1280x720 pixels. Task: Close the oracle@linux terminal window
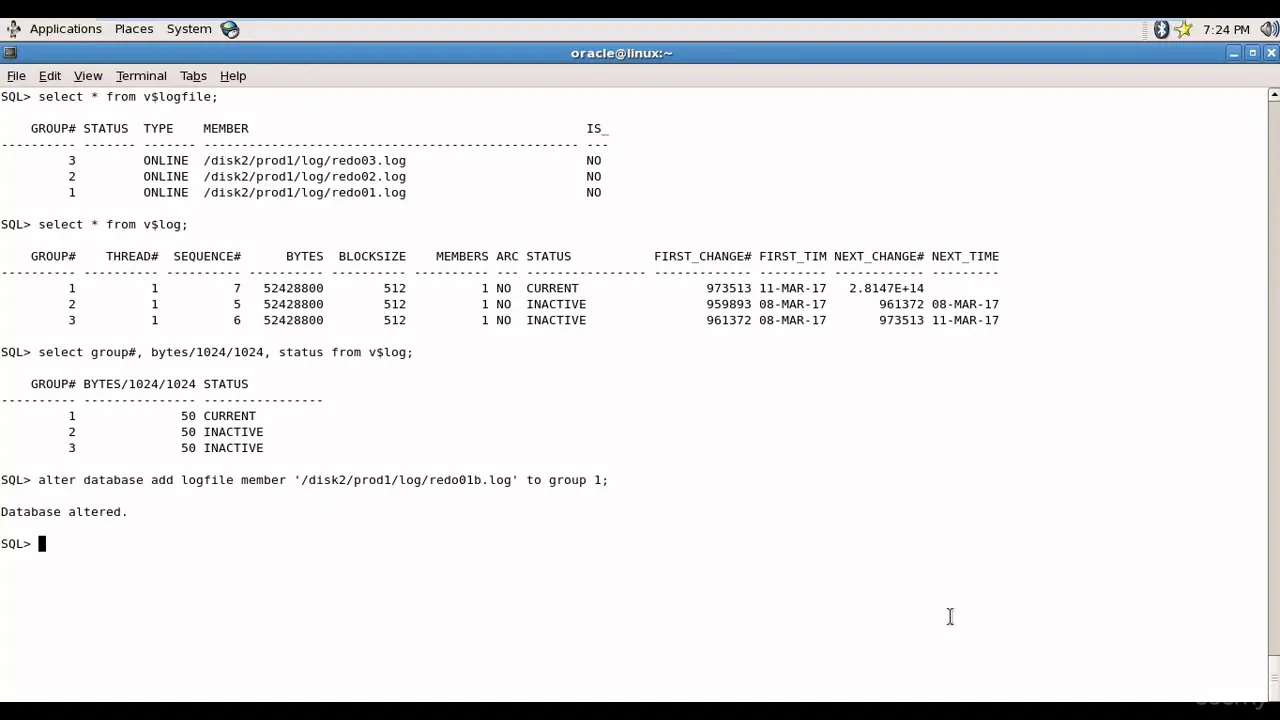(1271, 53)
